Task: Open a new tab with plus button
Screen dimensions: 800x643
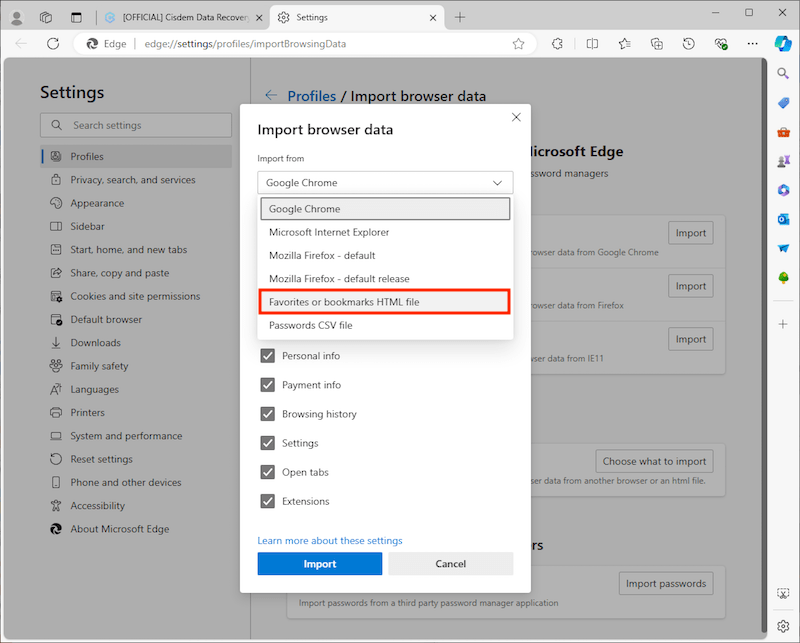Action: (x=460, y=17)
